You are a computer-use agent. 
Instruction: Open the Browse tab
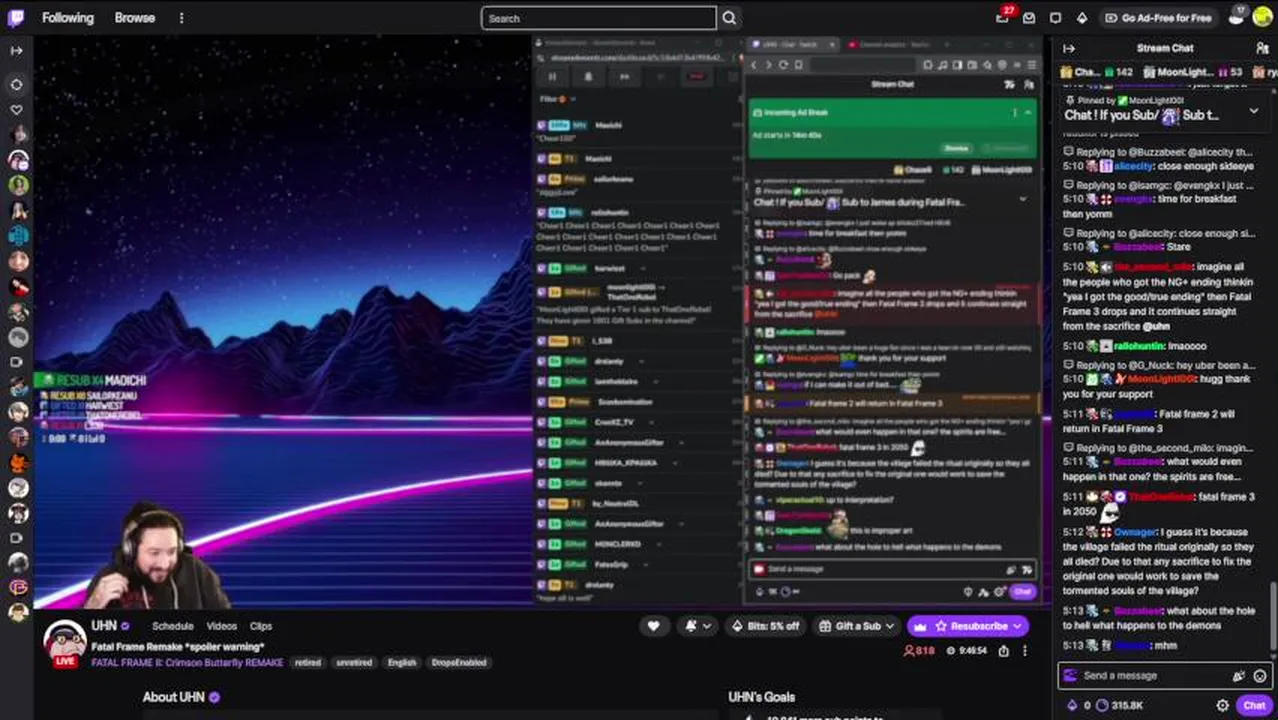(134, 17)
